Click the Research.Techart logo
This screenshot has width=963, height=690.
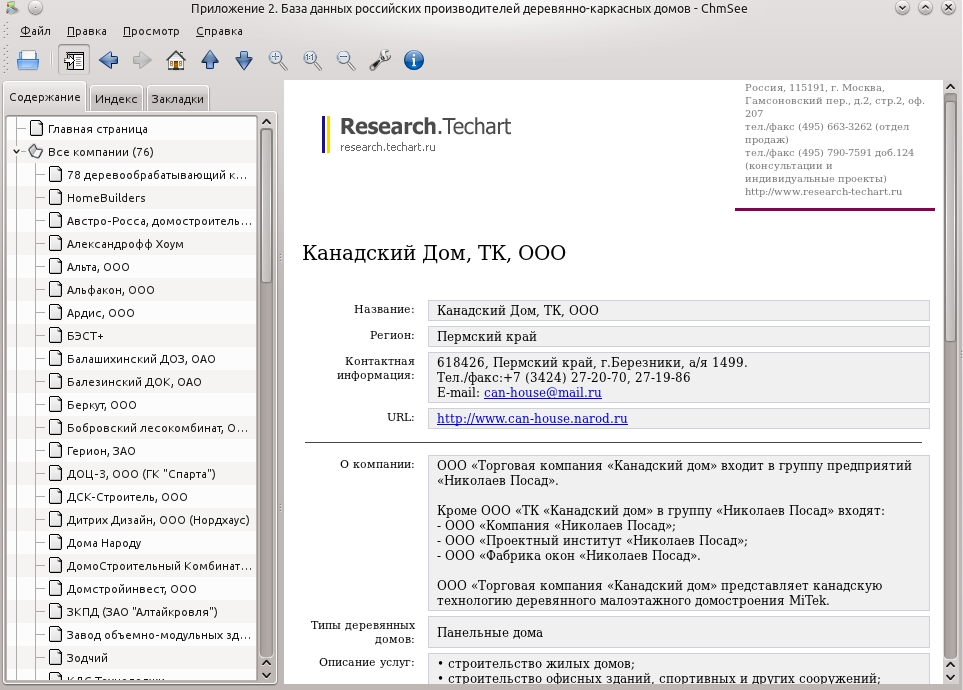pos(416,134)
